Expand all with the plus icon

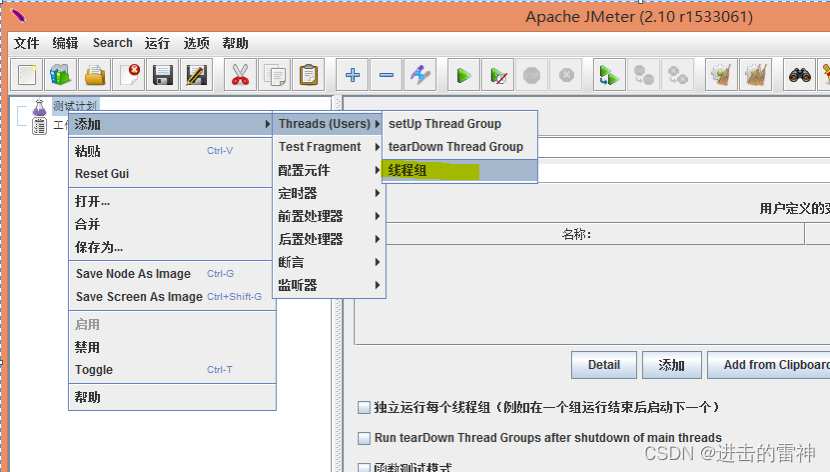coord(353,75)
